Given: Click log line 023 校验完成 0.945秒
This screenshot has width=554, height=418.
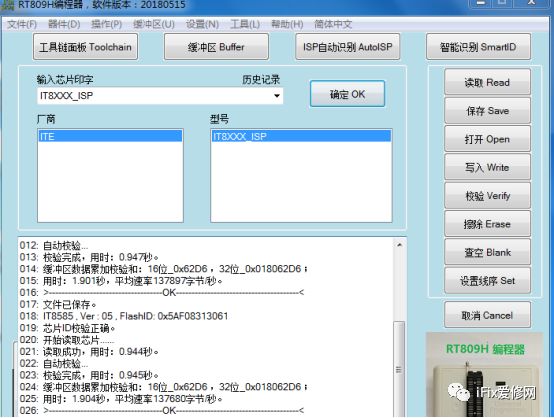Looking at the screenshot, I should click(x=89, y=375).
